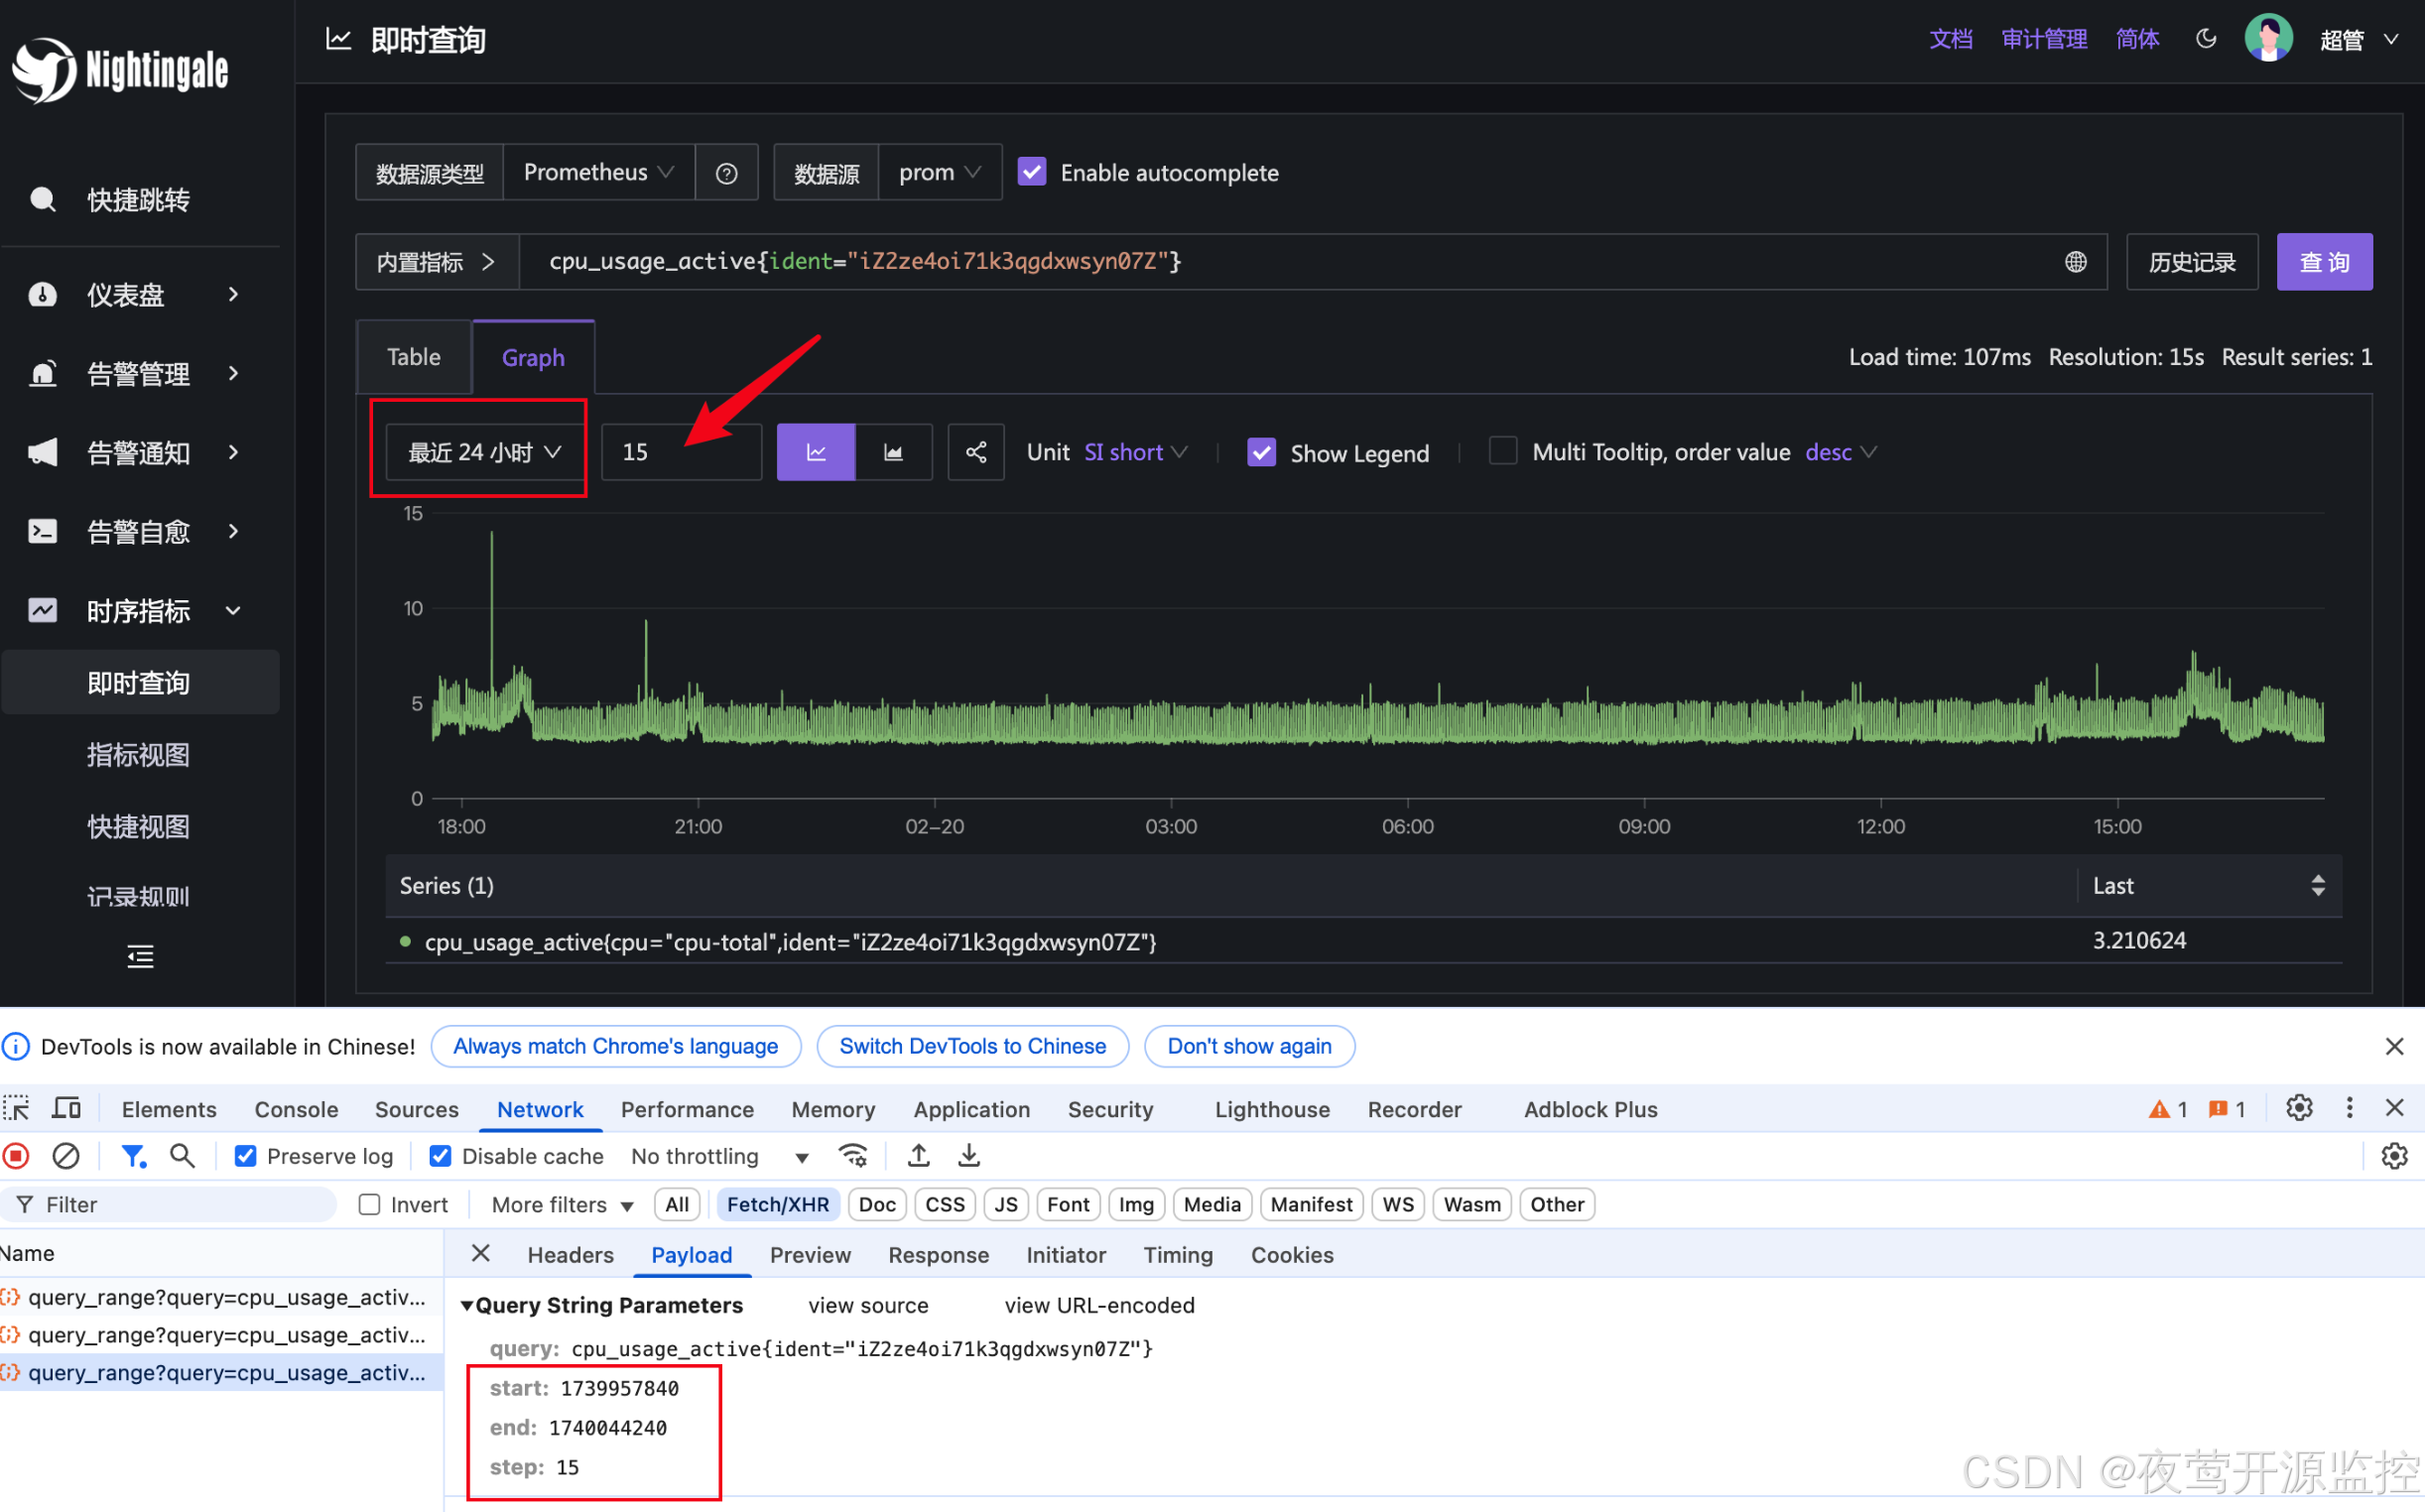
Task: Open DevTools settings gear icon
Action: (x=2298, y=1108)
